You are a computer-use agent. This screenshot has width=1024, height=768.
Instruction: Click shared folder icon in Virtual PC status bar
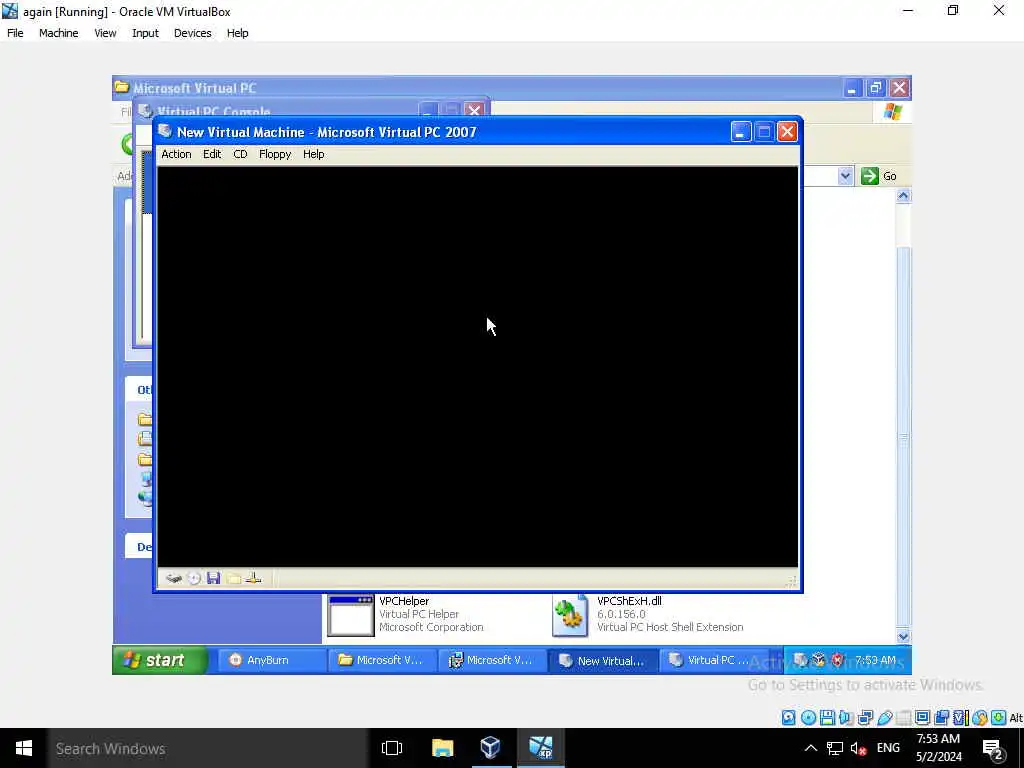[x=234, y=578]
